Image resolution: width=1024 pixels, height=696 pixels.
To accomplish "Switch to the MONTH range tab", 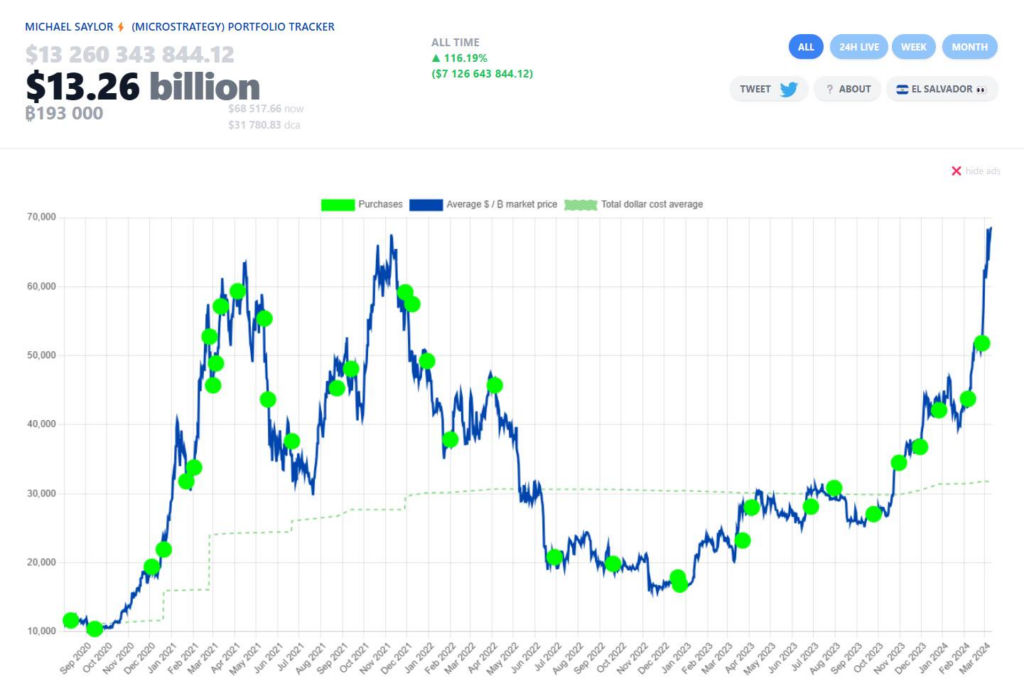I will pyautogui.click(x=969, y=47).
